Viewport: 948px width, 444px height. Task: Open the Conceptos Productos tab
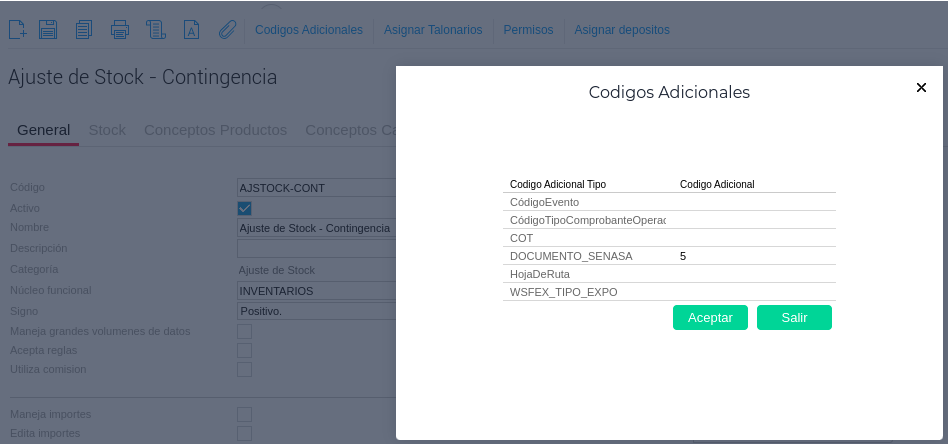[215, 130]
